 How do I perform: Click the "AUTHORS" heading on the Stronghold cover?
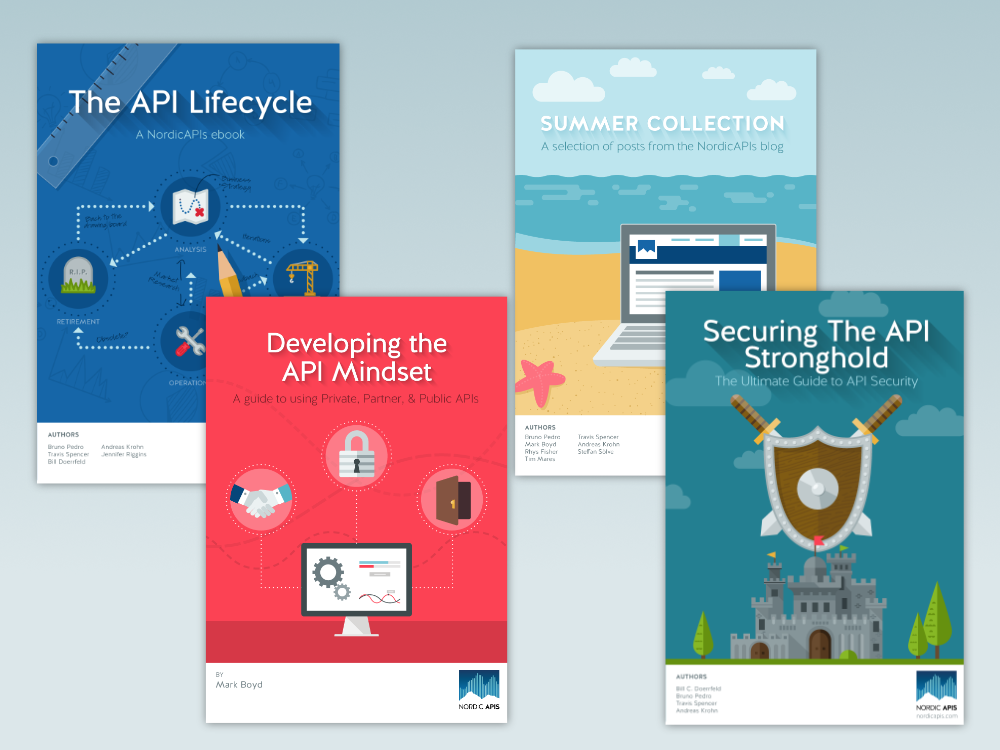point(691,677)
